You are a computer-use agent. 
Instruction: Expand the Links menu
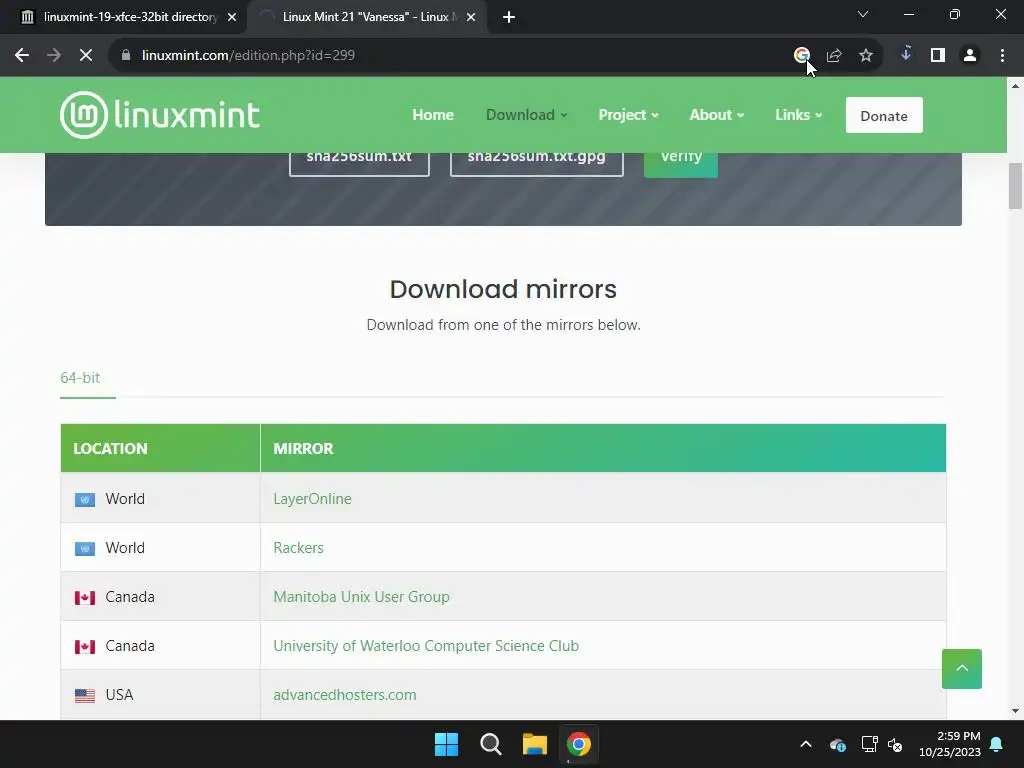pos(798,115)
